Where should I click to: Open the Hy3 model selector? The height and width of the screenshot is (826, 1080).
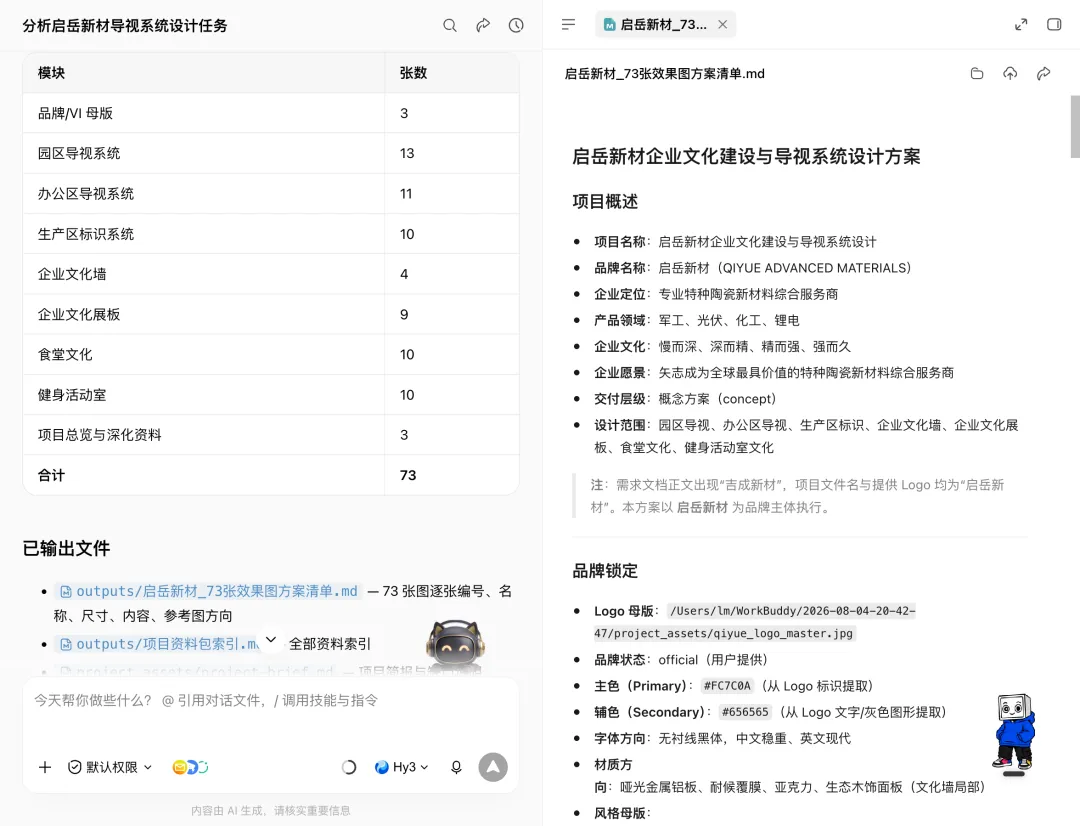point(402,767)
